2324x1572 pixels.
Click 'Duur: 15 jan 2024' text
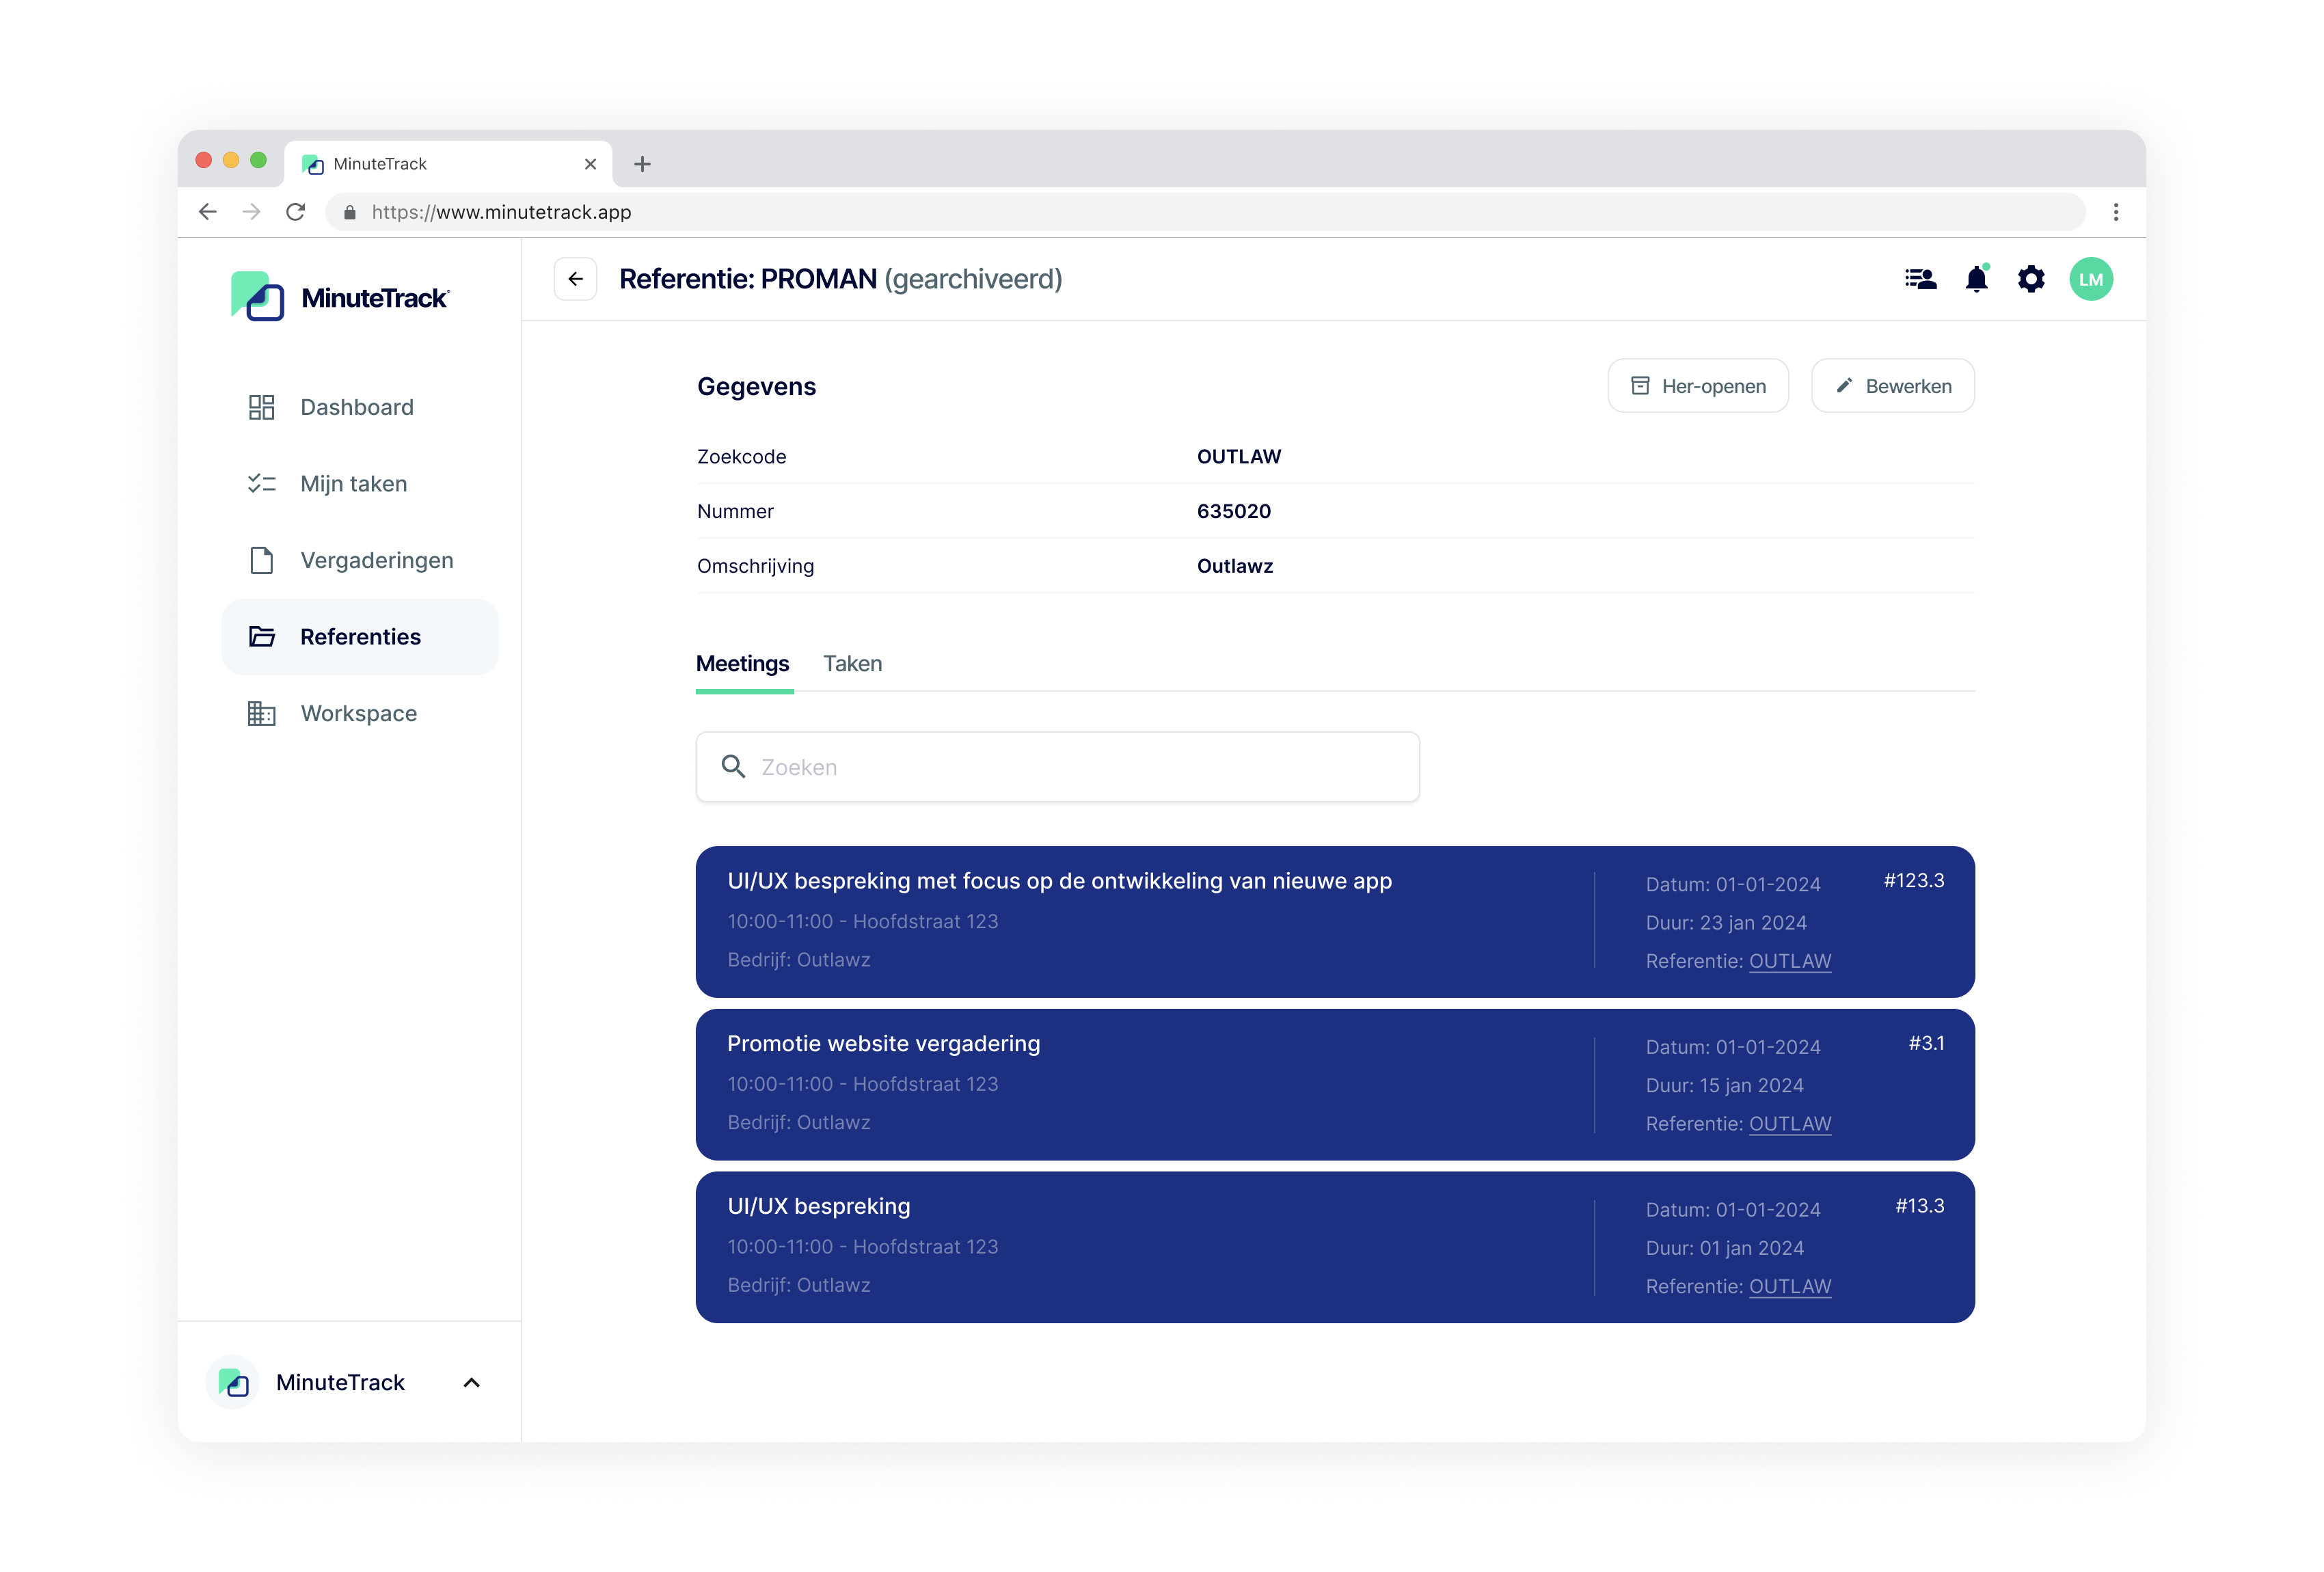point(1725,1086)
